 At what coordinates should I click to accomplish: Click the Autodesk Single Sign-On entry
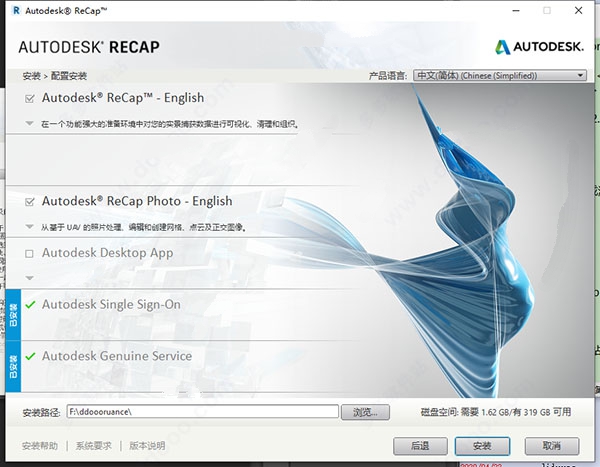(111, 304)
